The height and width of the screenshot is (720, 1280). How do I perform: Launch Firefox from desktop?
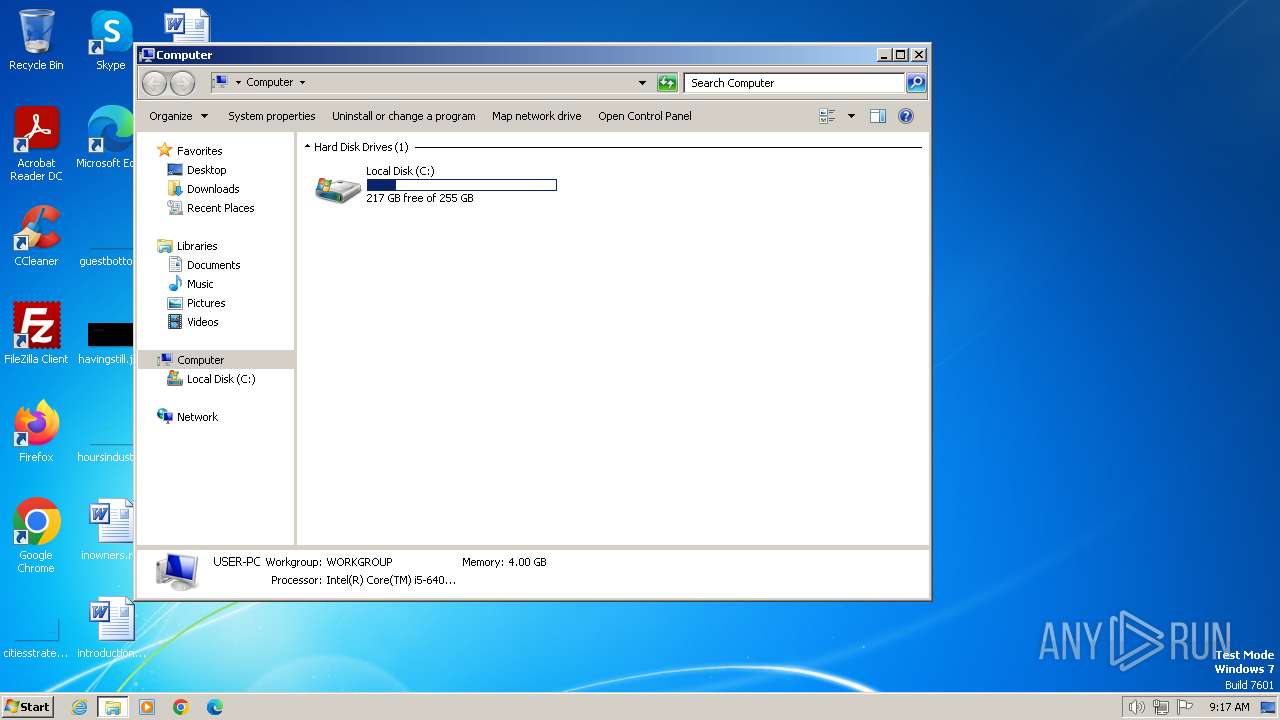36,431
